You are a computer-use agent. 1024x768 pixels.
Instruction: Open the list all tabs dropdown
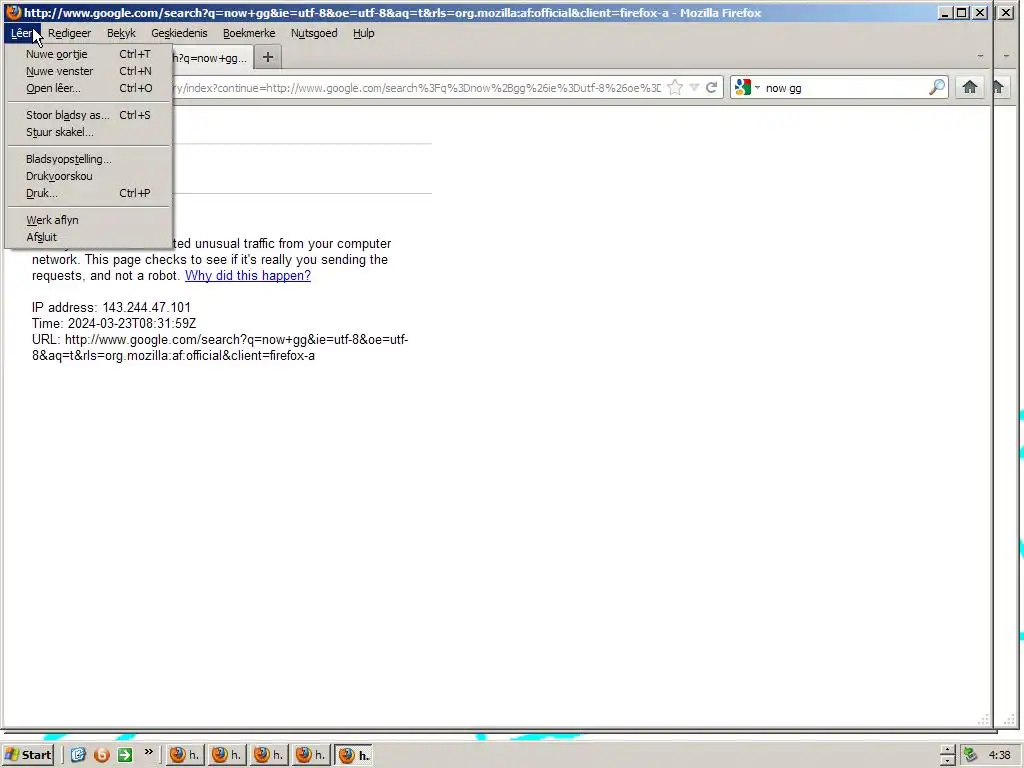pos(980,57)
